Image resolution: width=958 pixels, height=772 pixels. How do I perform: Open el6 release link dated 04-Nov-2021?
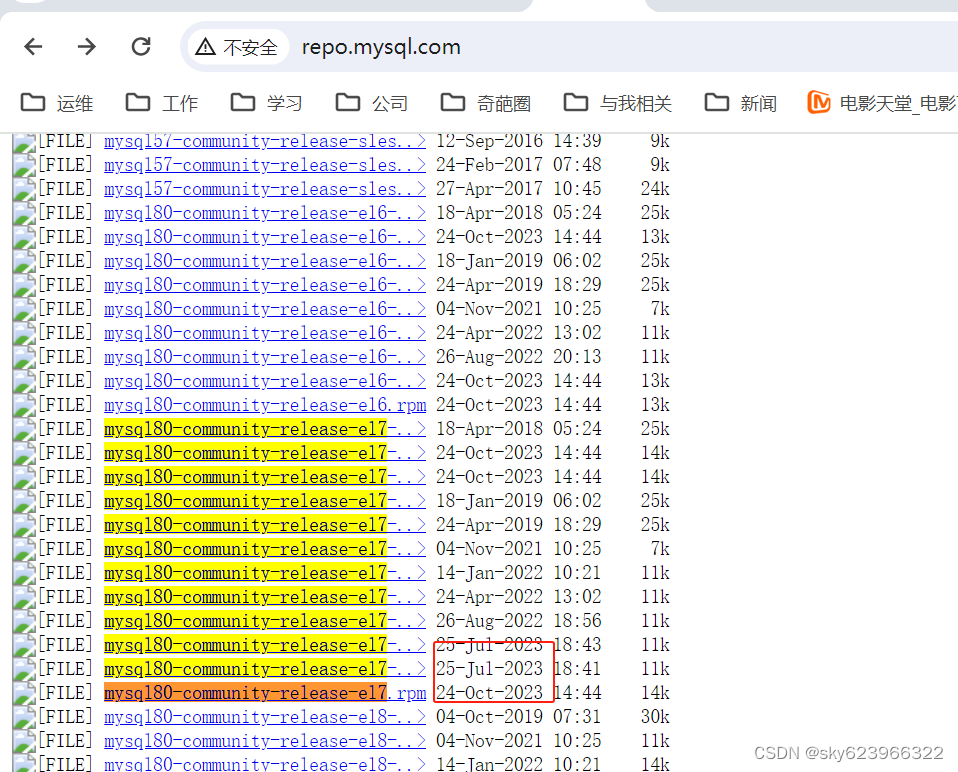[x=265, y=309]
